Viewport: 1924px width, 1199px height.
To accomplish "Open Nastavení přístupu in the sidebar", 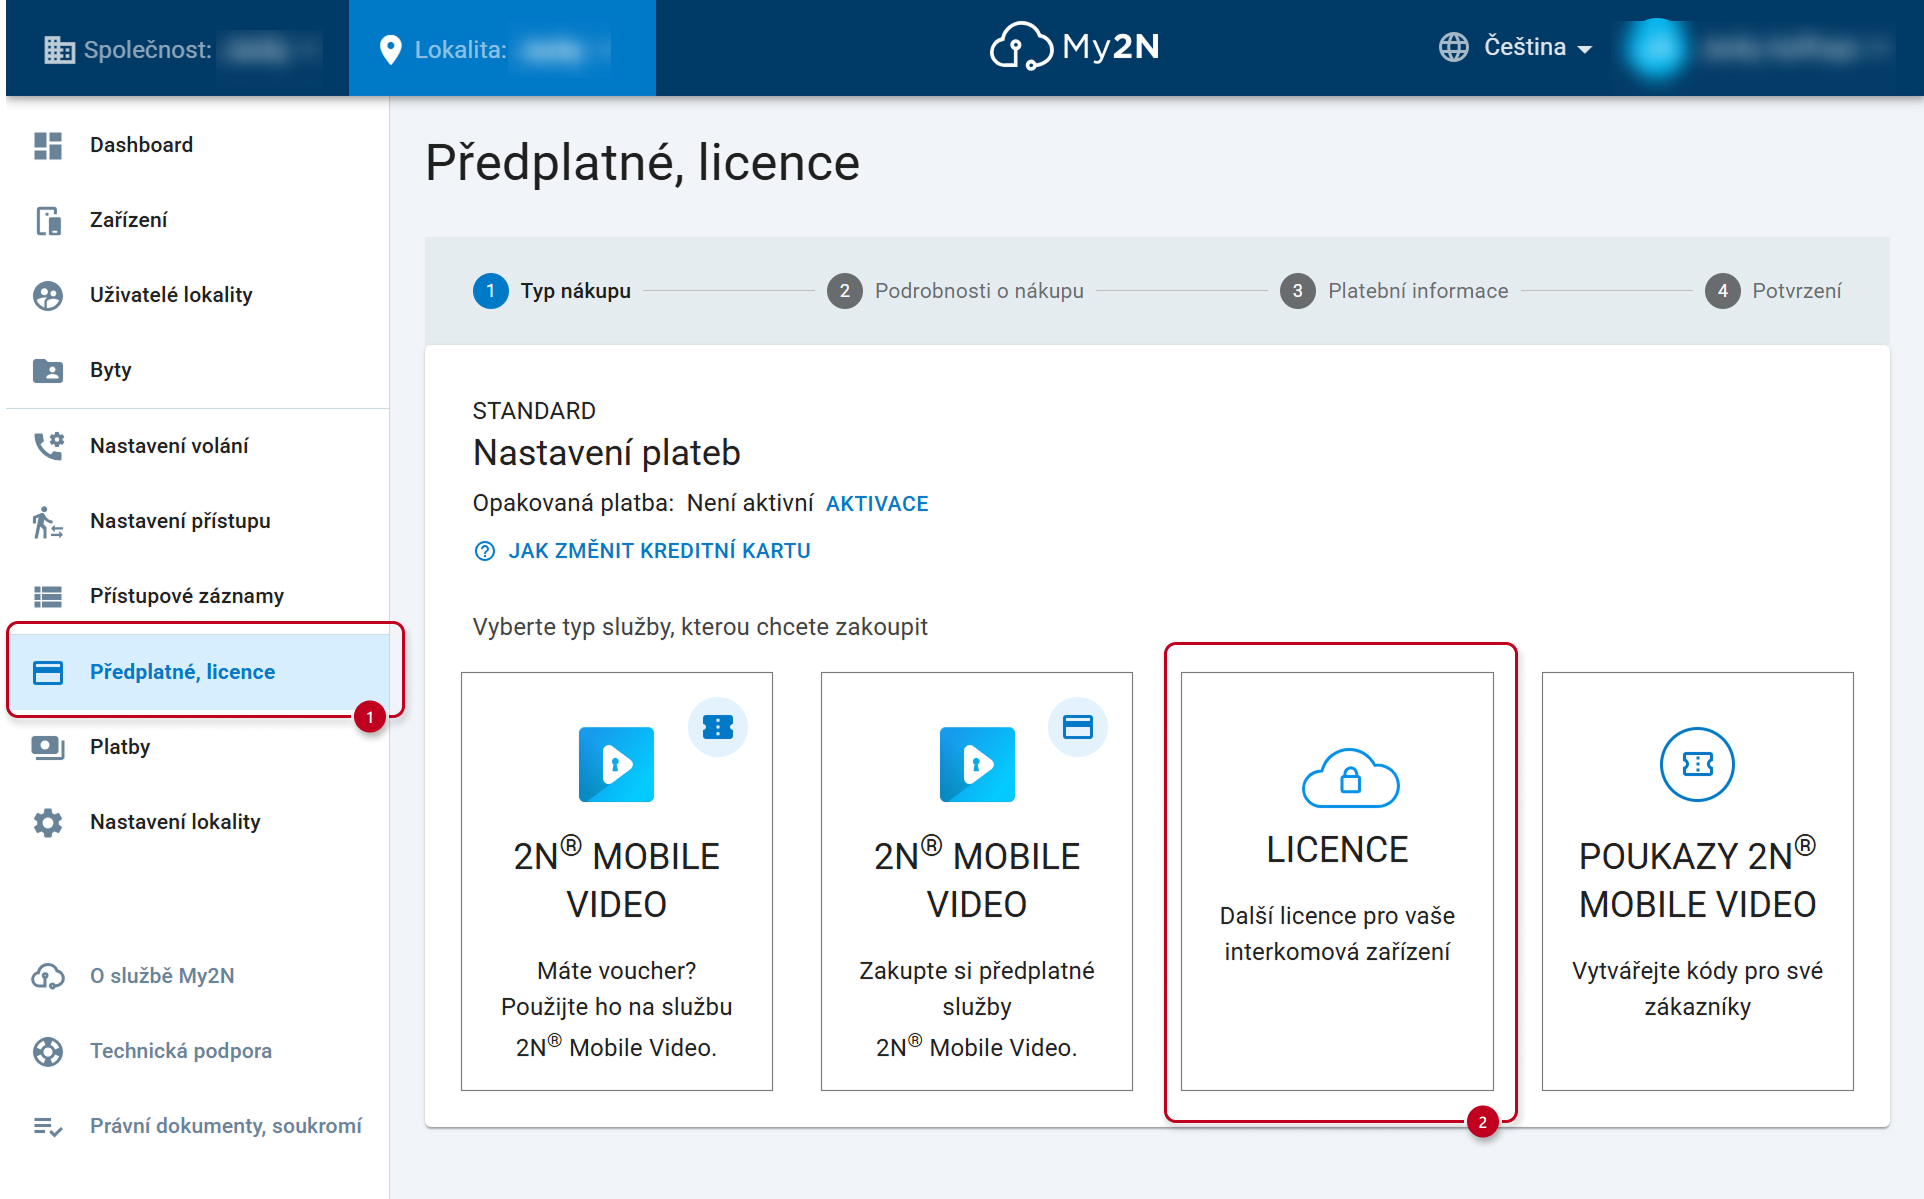I will point(198,521).
